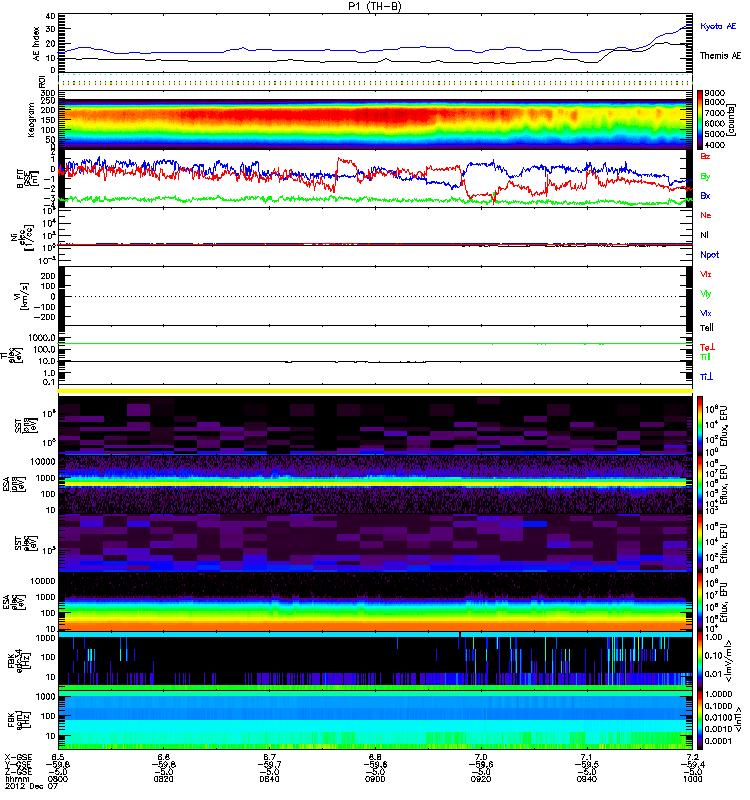The image size is (750, 800).
Task: Select the Kyoto AE legend label
Action: pos(718,26)
